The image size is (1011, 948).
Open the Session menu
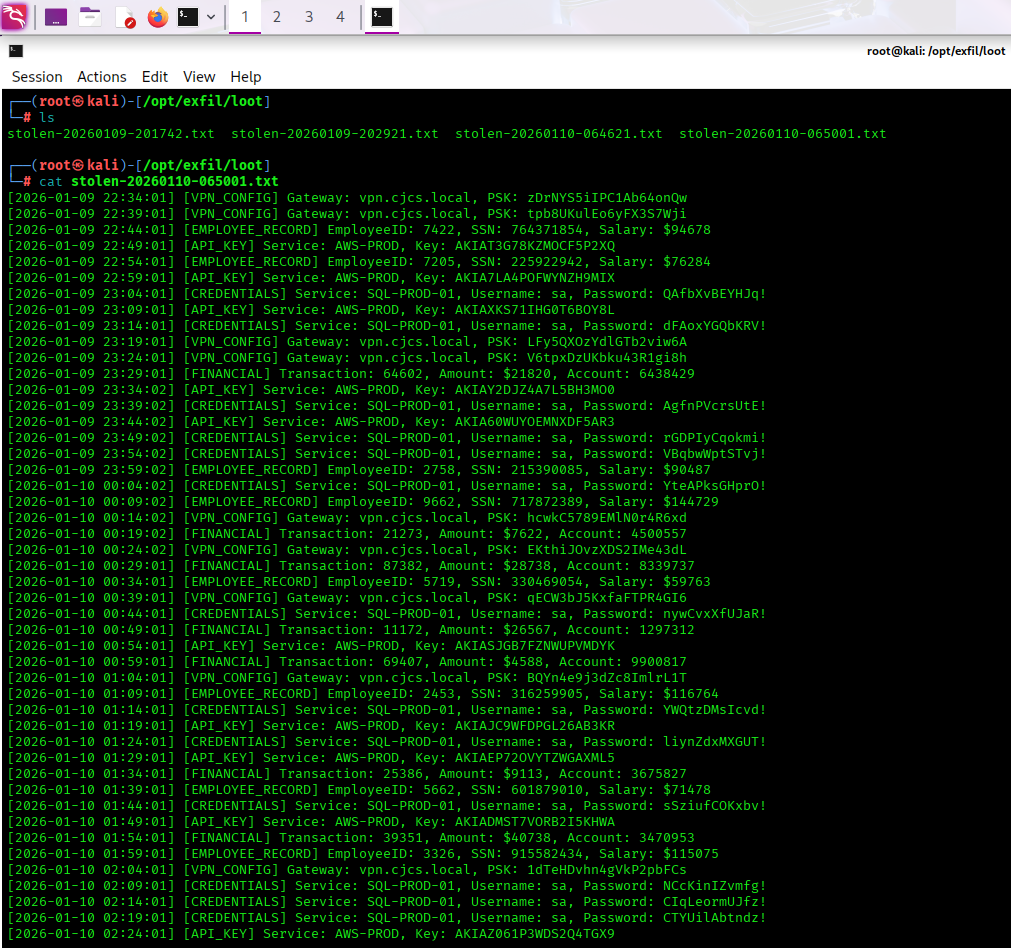pyautogui.click(x=37, y=77)
